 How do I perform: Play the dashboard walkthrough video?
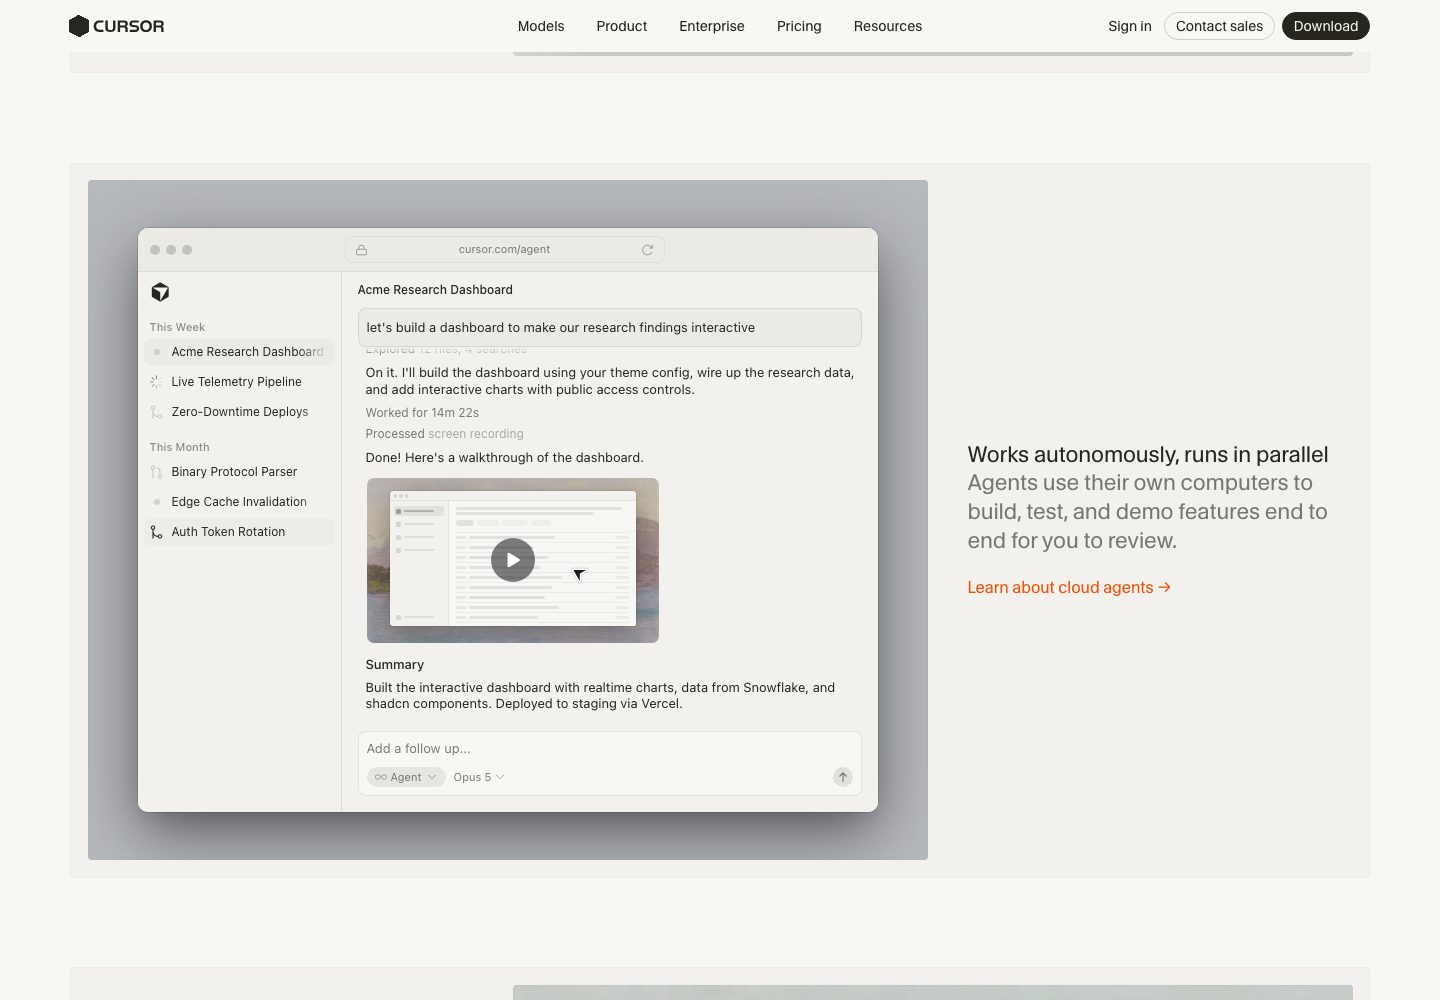[x=513, y=560]
